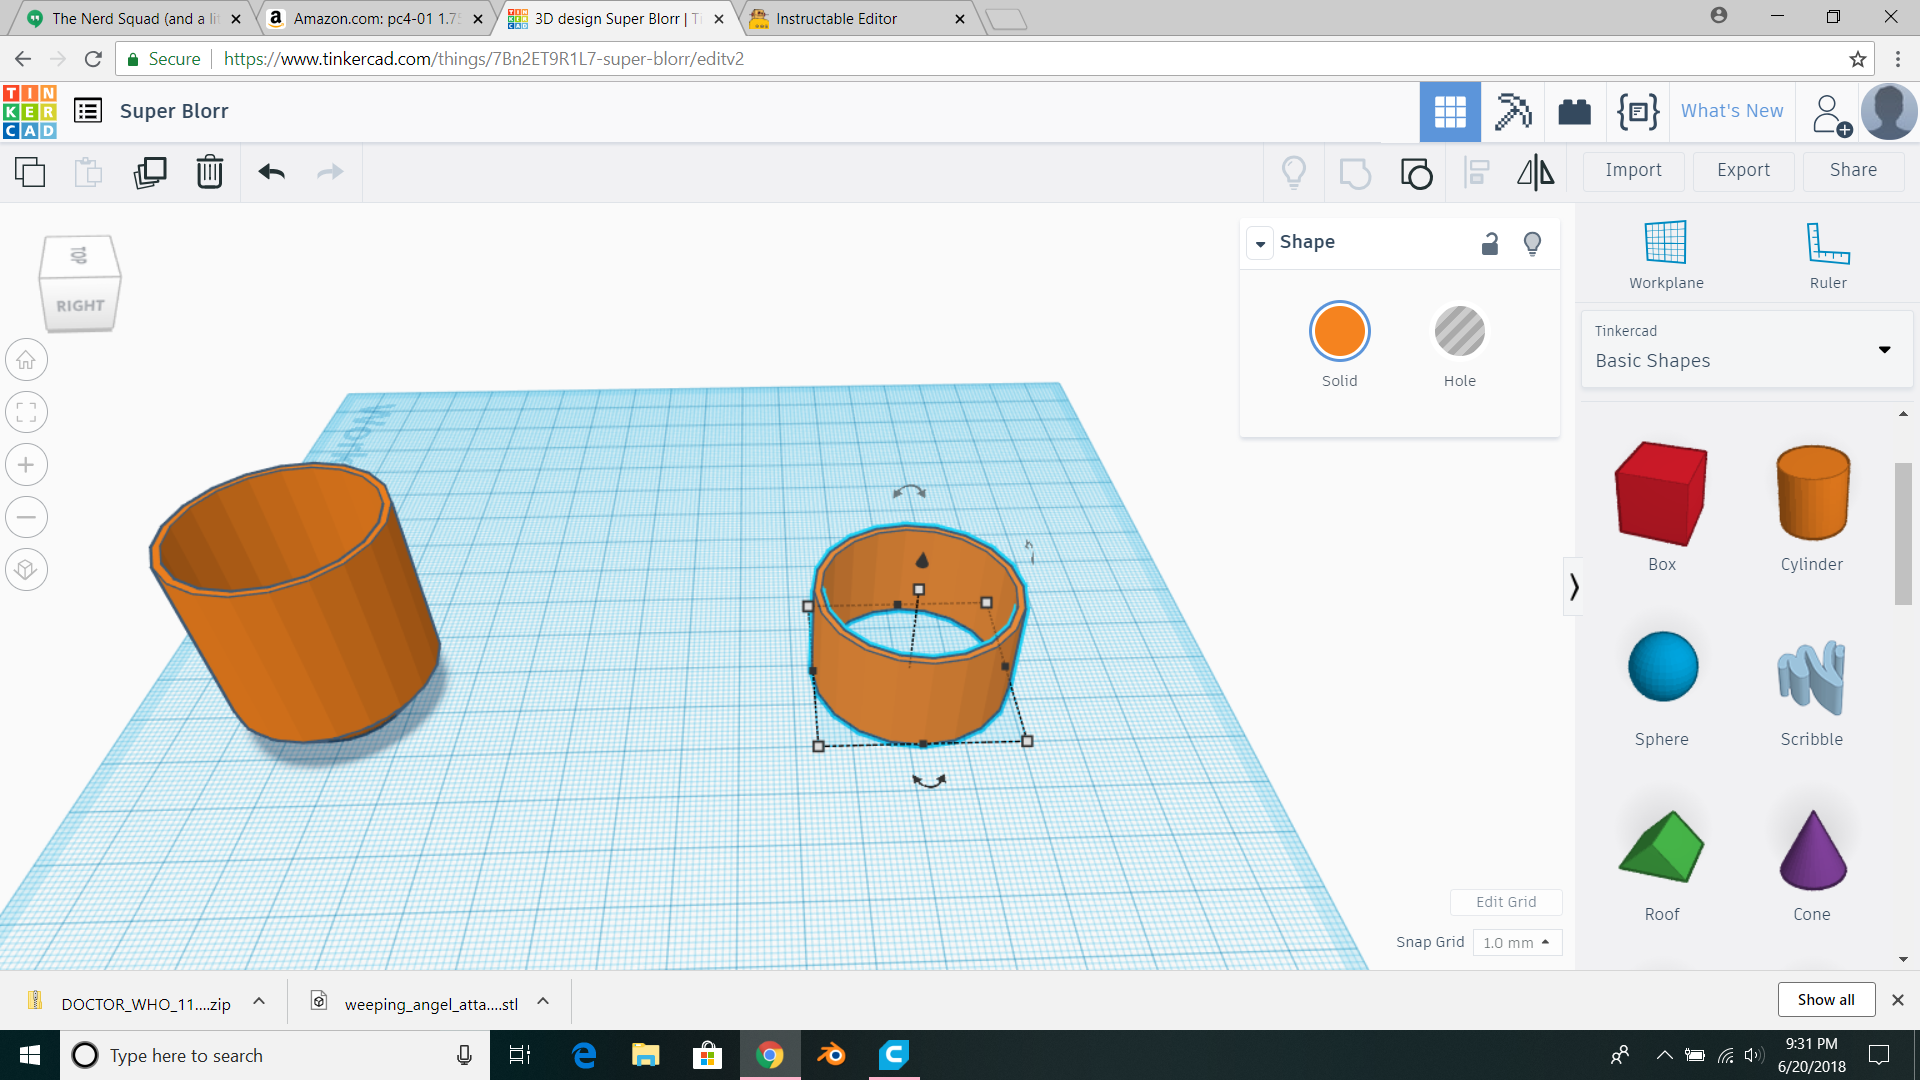Open the Basic Shapes library dropdown
Viewport: 1920px width, 1080px height.
[1746, 348]
